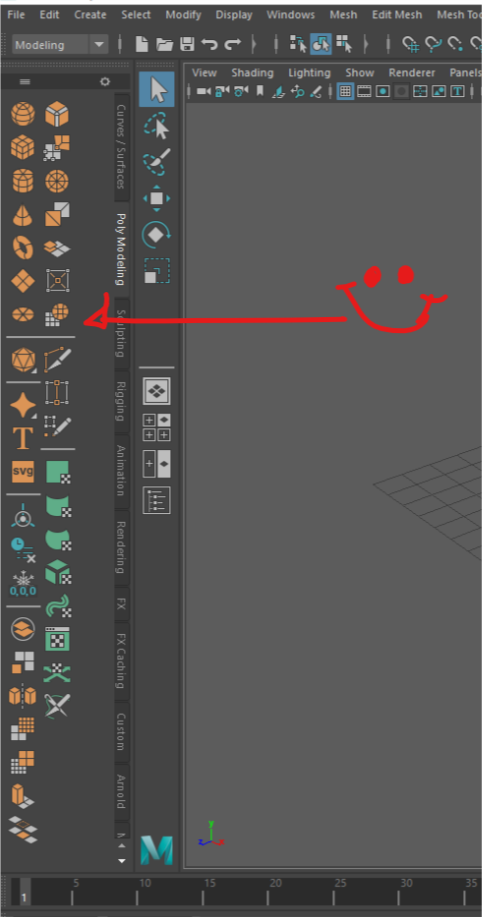
Task: Switch to the Arnold shelf tab
Action: [120, 792]
